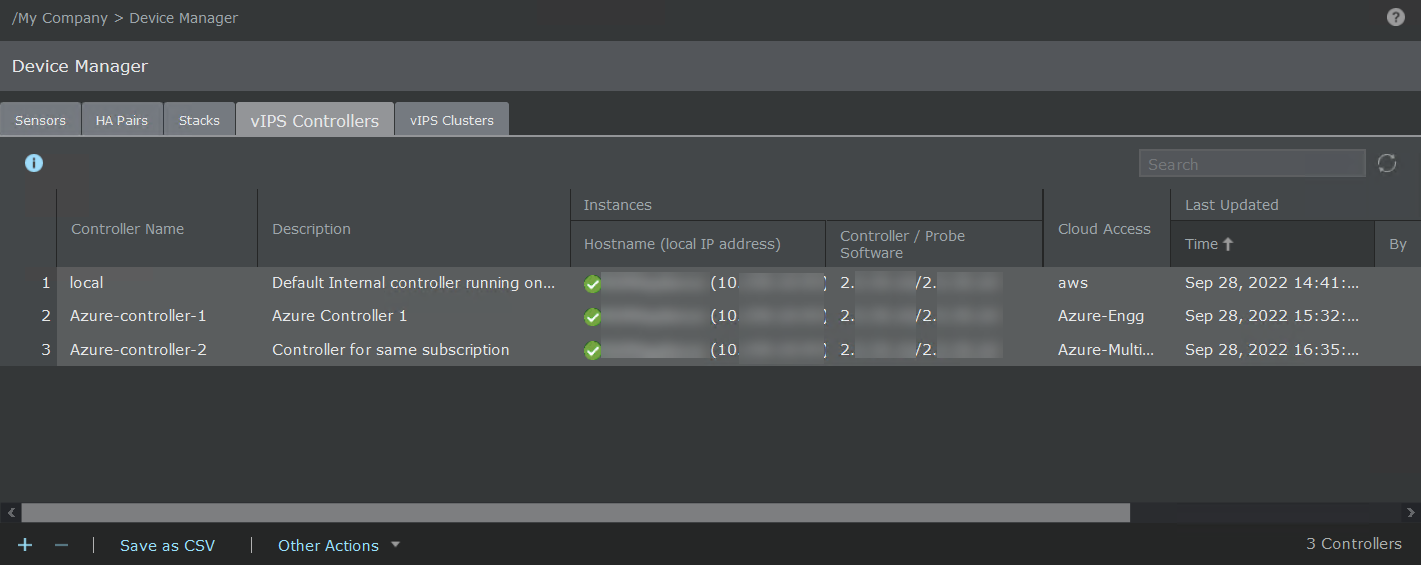The height and width of the screenshot is (565, 1421).
Task: Open the vIPS Clusters tab
Action: pyautogui.click(x=452, y=120)
